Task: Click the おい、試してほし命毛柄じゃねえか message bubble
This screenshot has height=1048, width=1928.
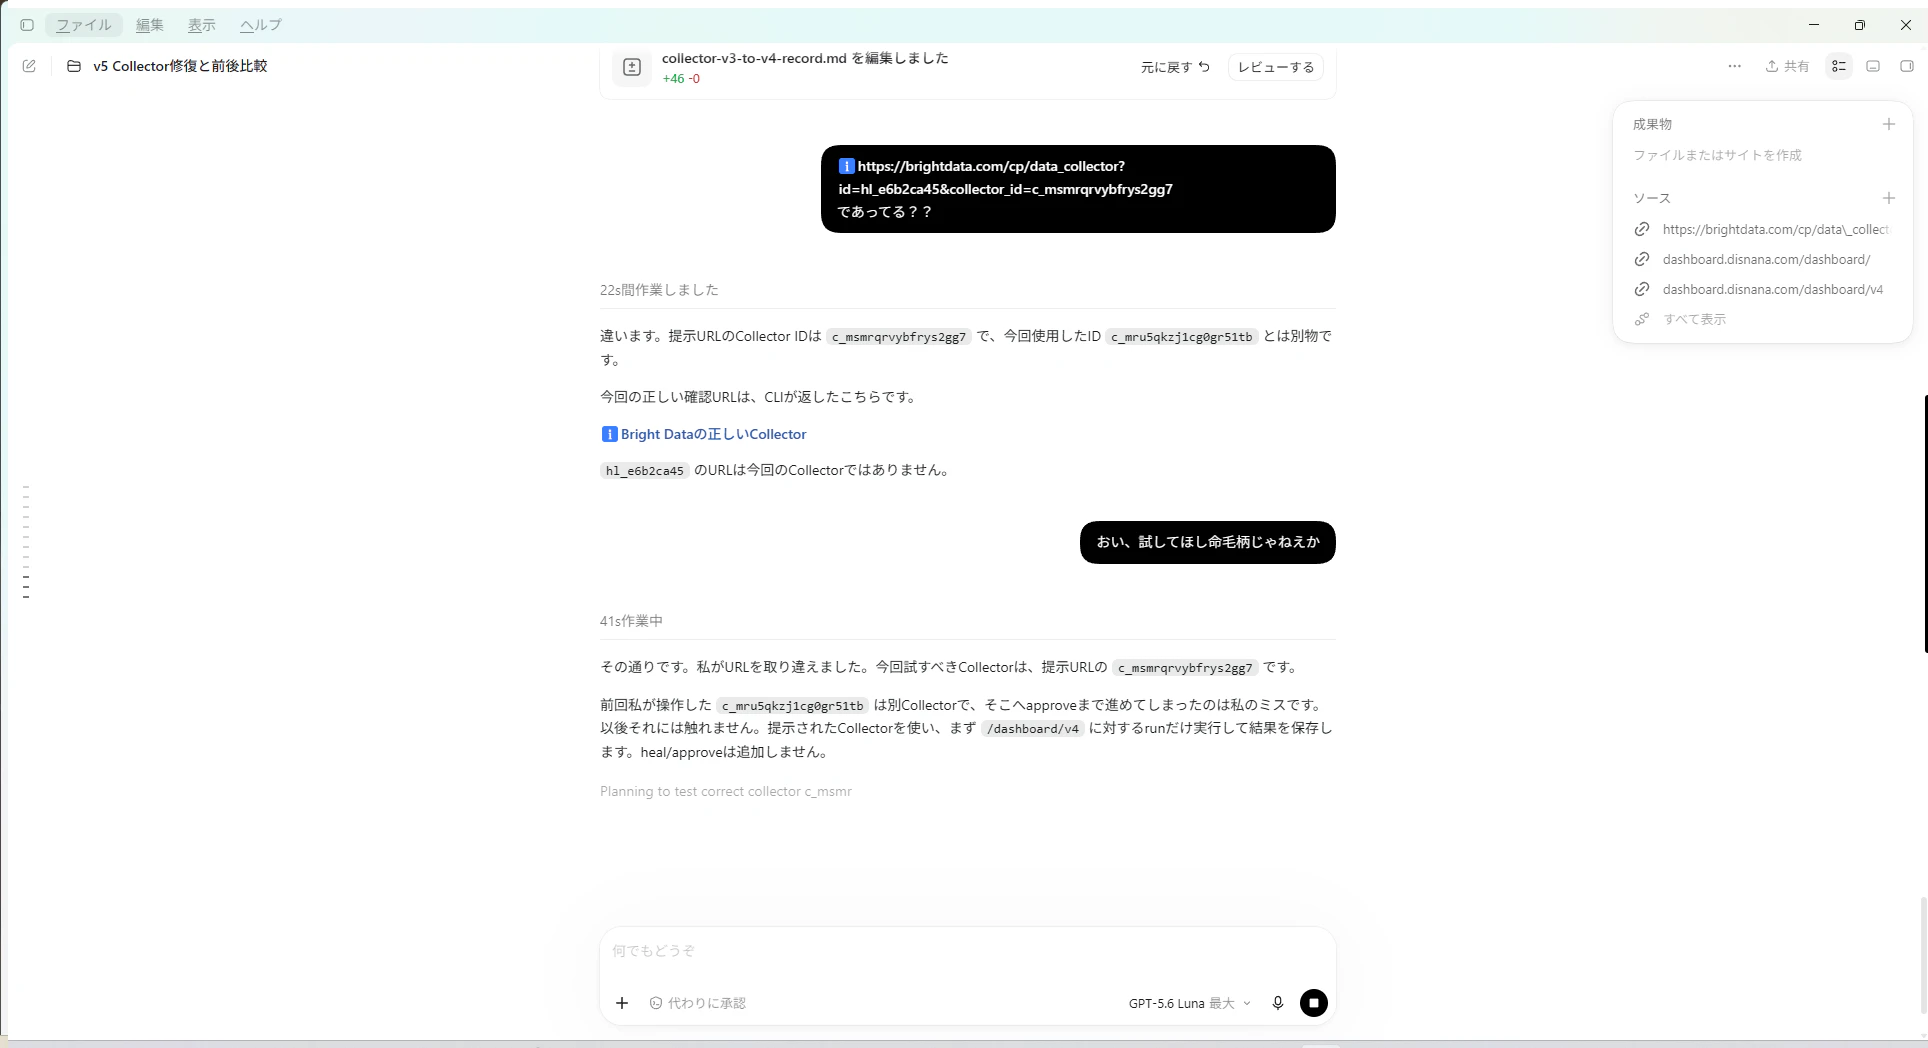Action: tap(1207, 542)
